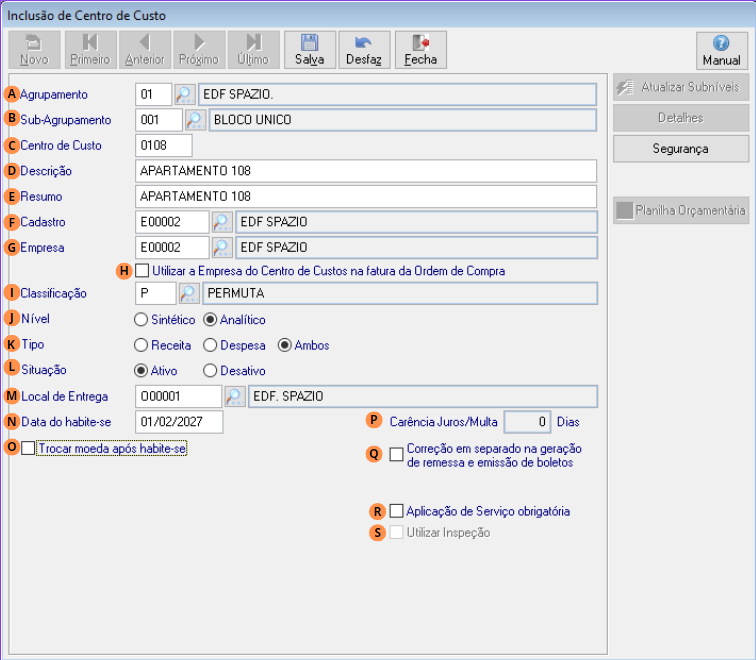
Task: Choose Ambos type radio
Action: click(x=284, y=345)
